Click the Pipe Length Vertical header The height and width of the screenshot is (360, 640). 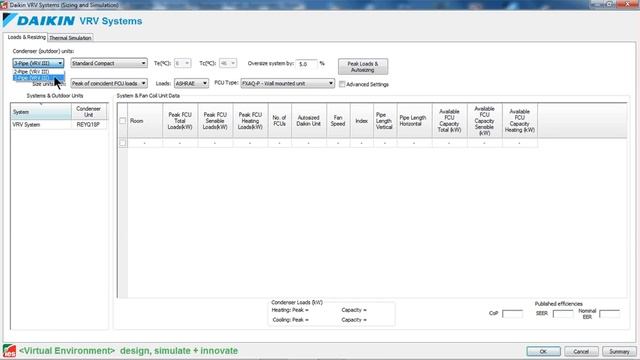(x=384, y=121)
